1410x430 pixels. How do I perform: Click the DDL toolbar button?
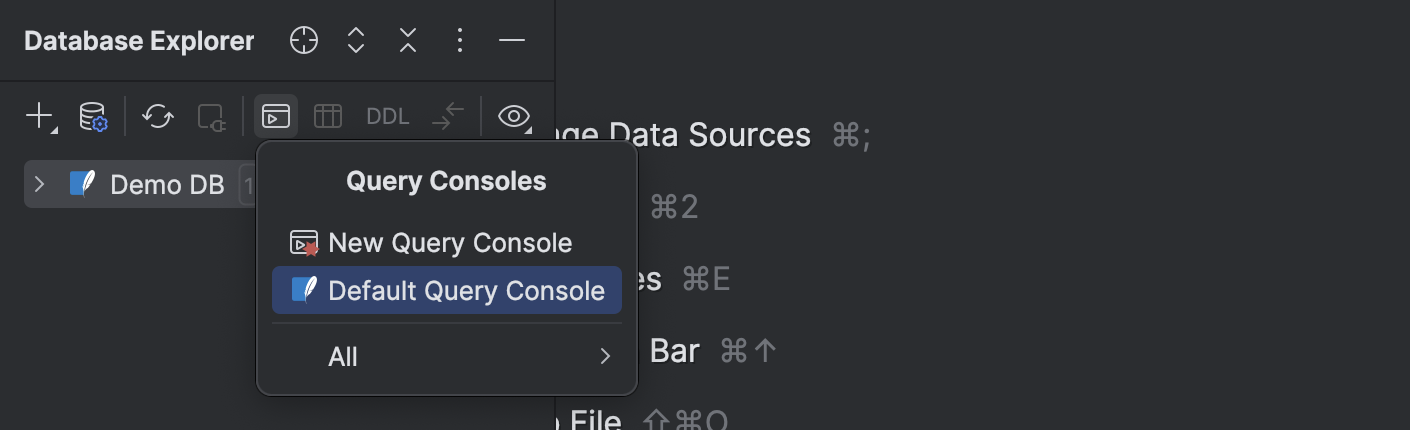click(388, 116)
